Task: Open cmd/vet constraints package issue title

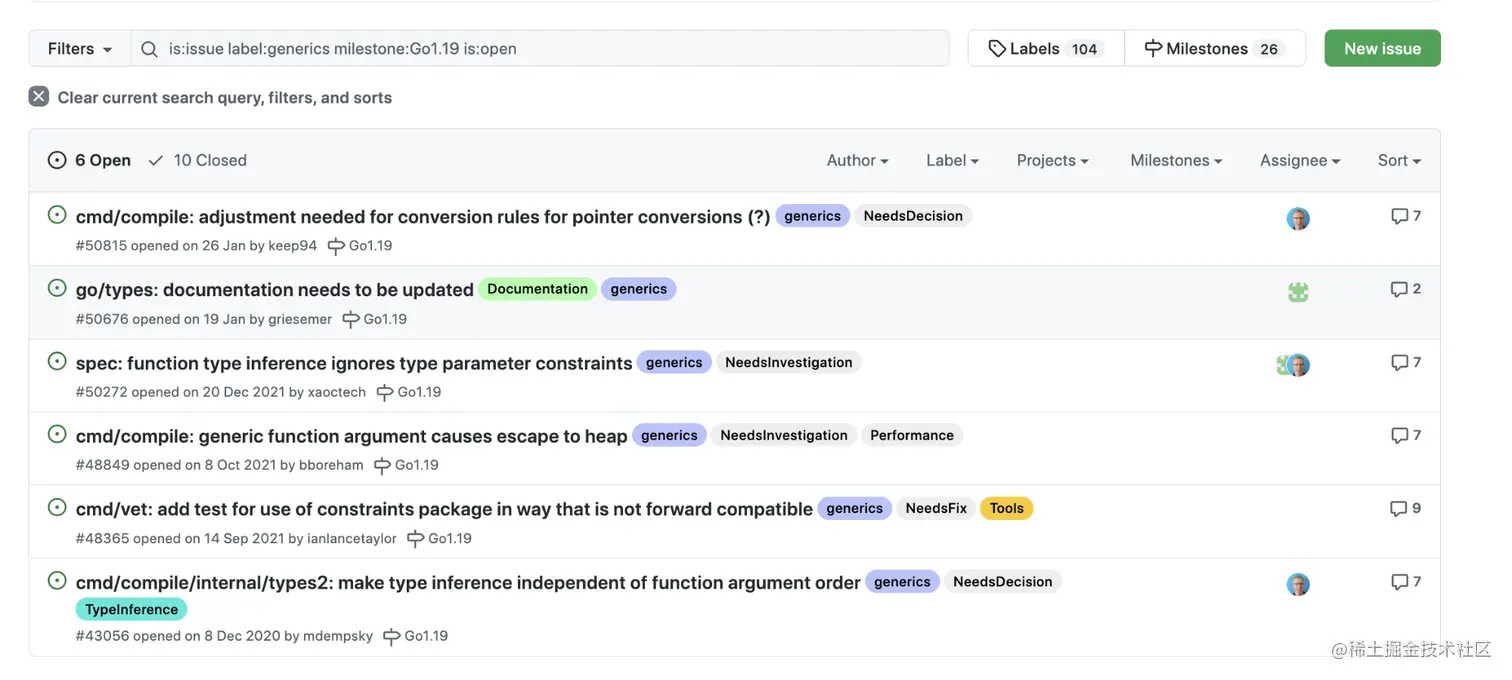Action: (444, 509)
